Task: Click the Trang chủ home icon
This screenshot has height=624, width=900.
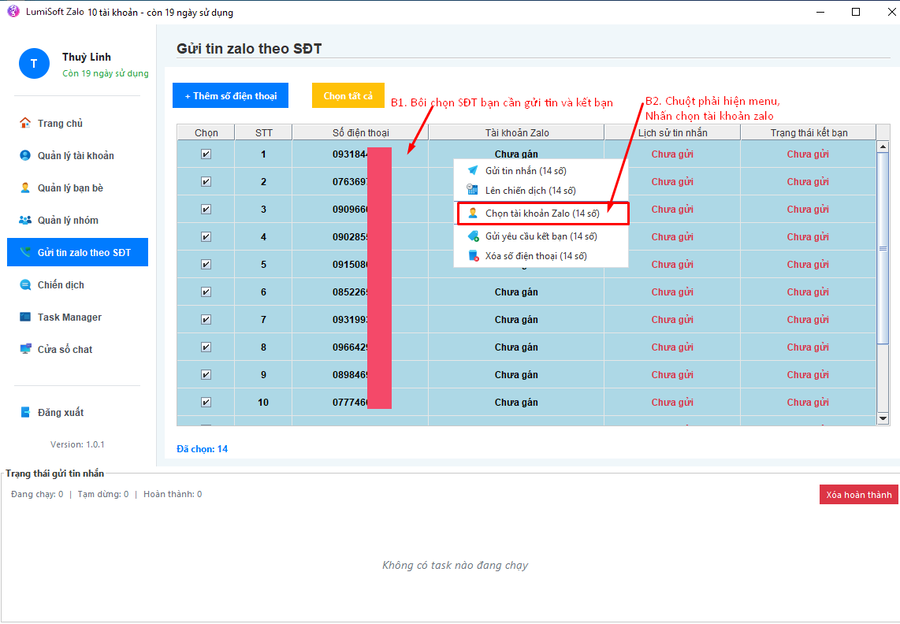Action: coord(26,123)
